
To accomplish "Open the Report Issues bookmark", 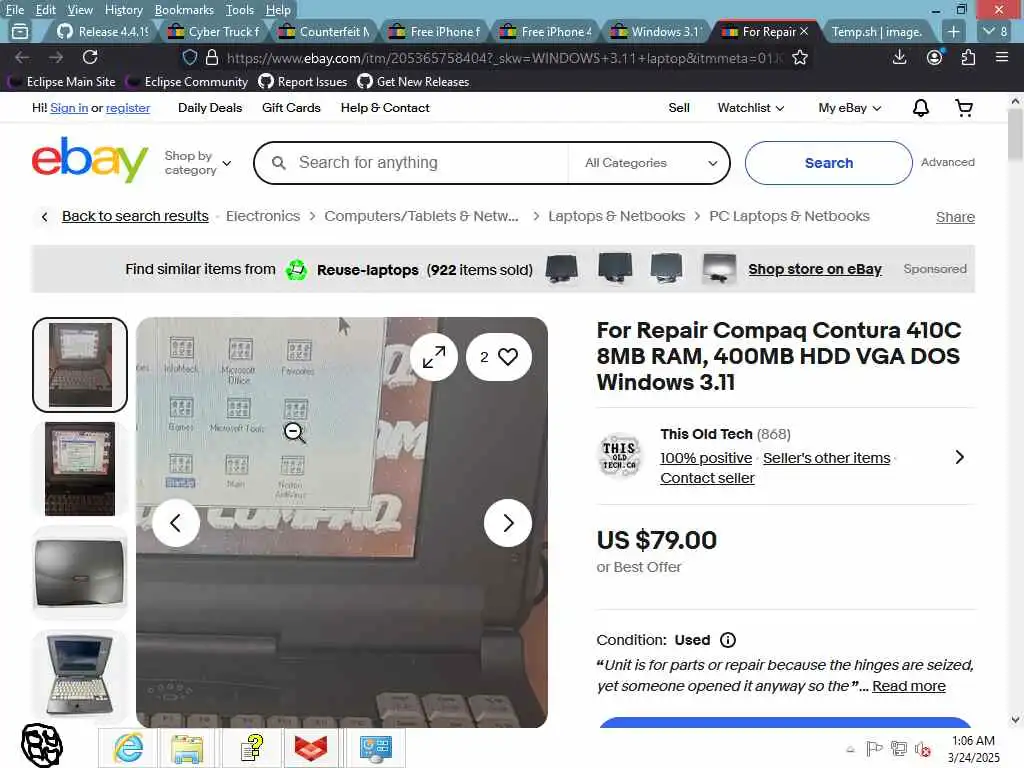I will coord(303,82).
